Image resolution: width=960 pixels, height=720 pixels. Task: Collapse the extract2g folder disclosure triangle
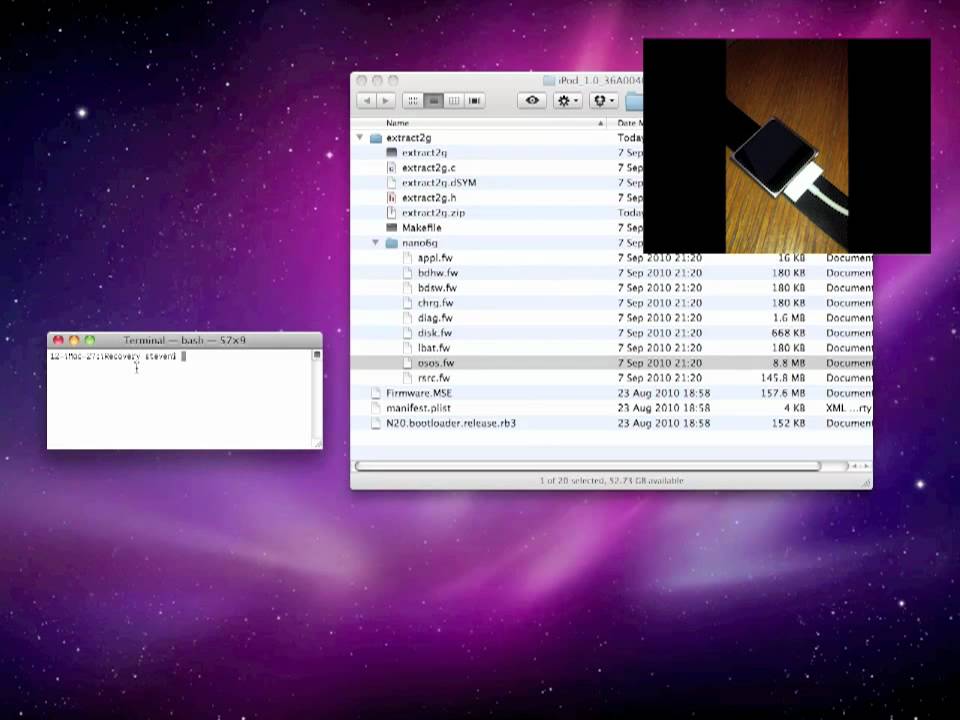pos(360,138)
